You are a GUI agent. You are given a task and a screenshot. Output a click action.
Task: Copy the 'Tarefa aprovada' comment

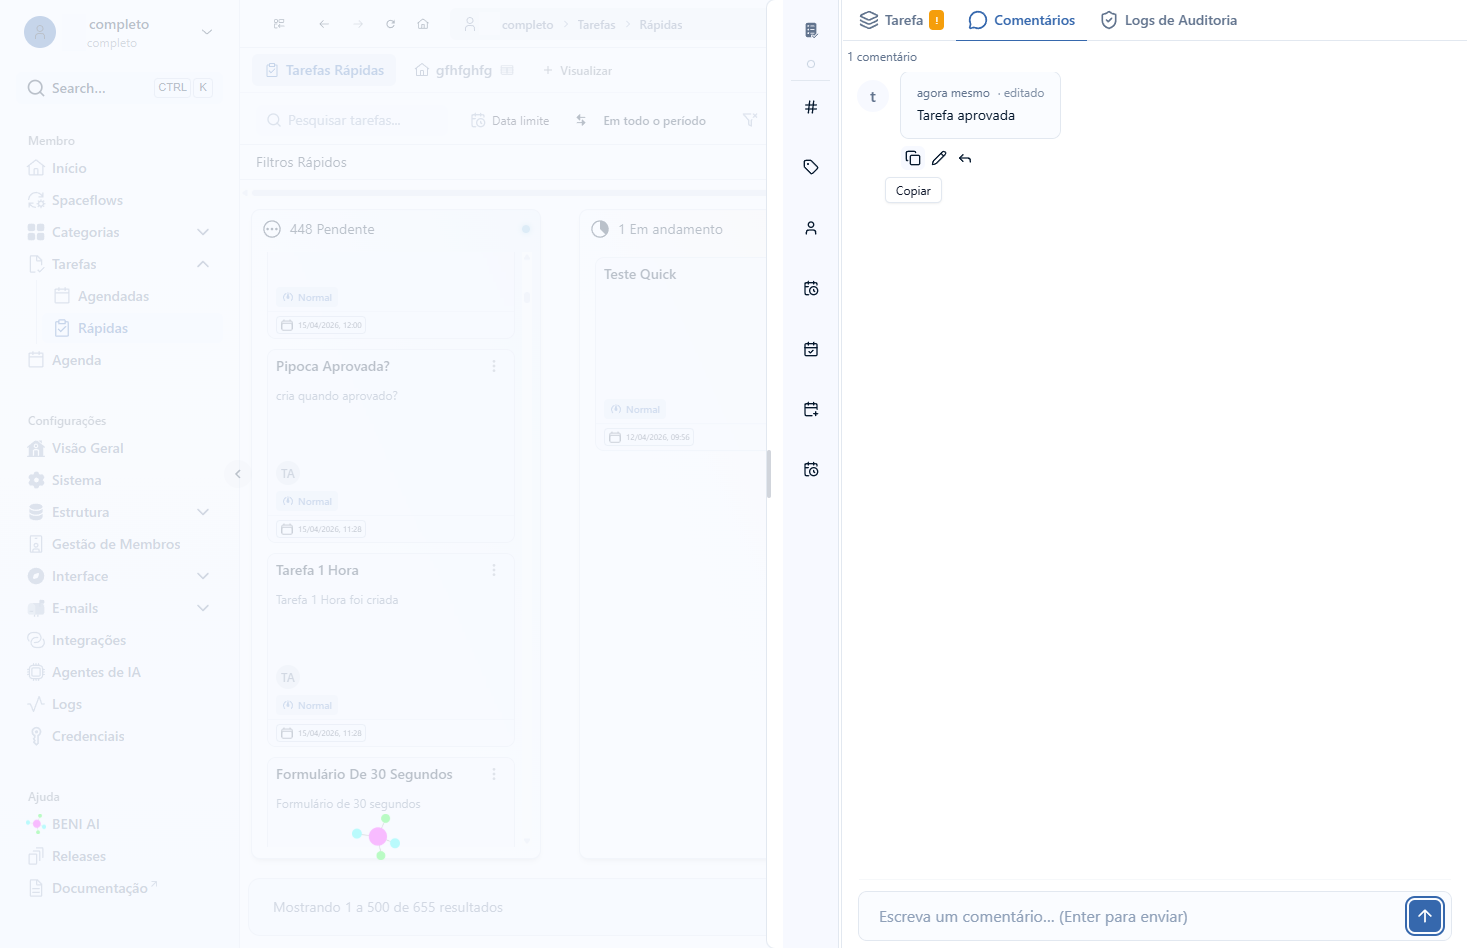point(912,158)
